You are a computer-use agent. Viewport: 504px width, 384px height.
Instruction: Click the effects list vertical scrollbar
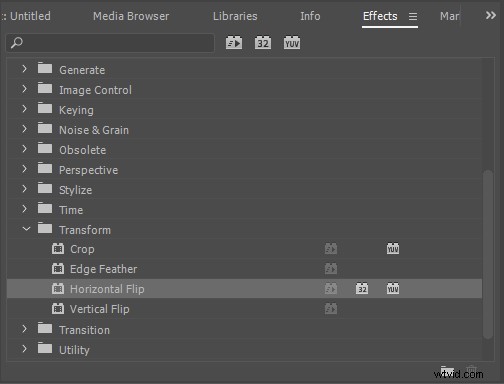(x=488, y=255)
